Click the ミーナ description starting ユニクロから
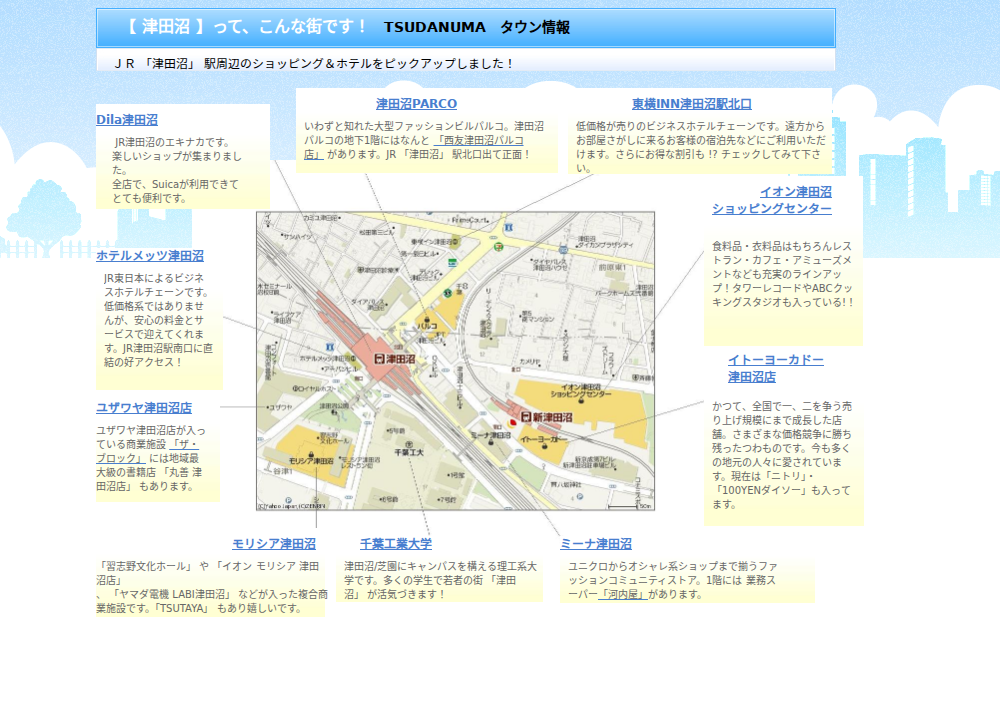The width and height of the screenshot is (1000, 721). [x=672, y=580]
